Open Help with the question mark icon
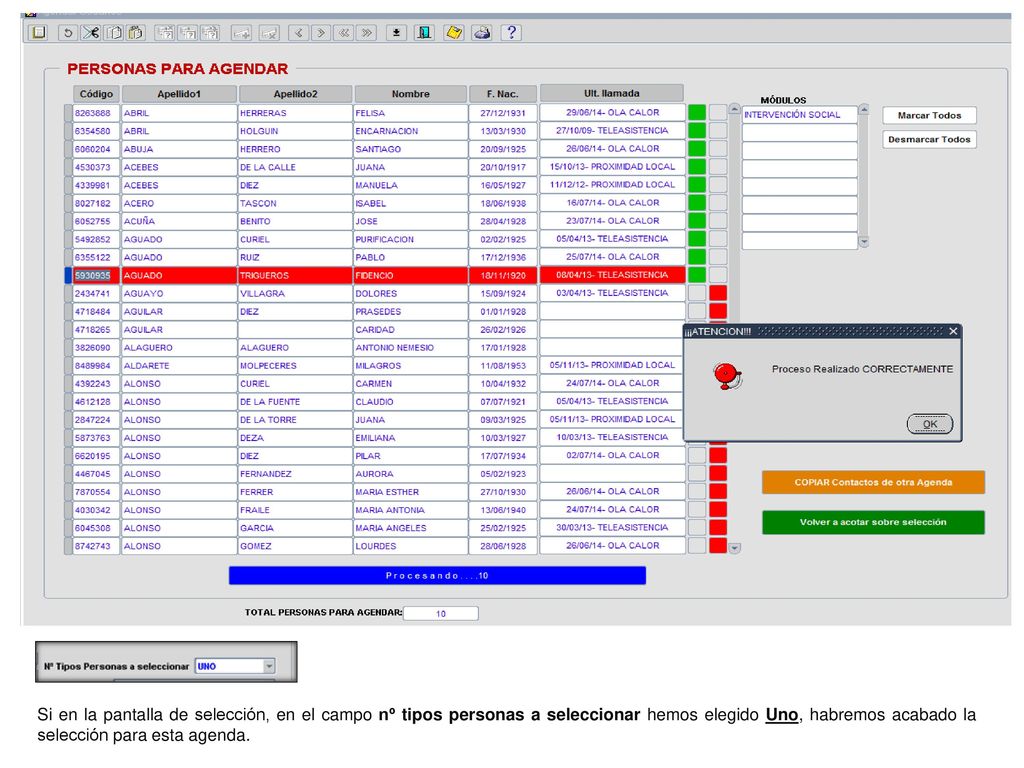 click(x=511, y=32)
